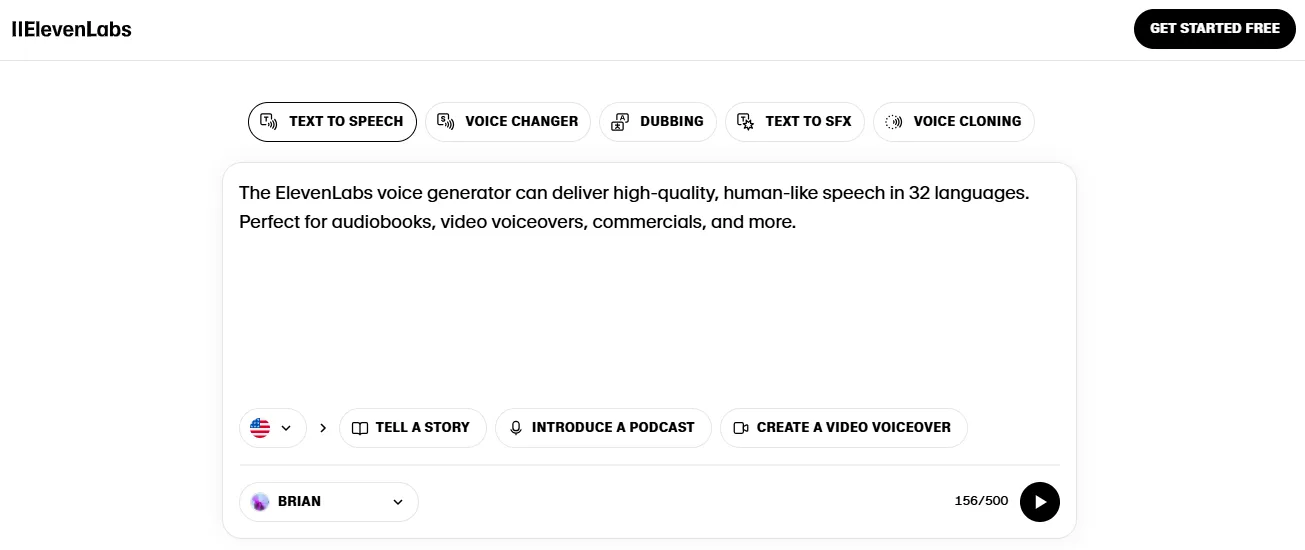Open the language dropdown chevron
This screenshot has width=1305, height=550.
click(x=286, y=427)
